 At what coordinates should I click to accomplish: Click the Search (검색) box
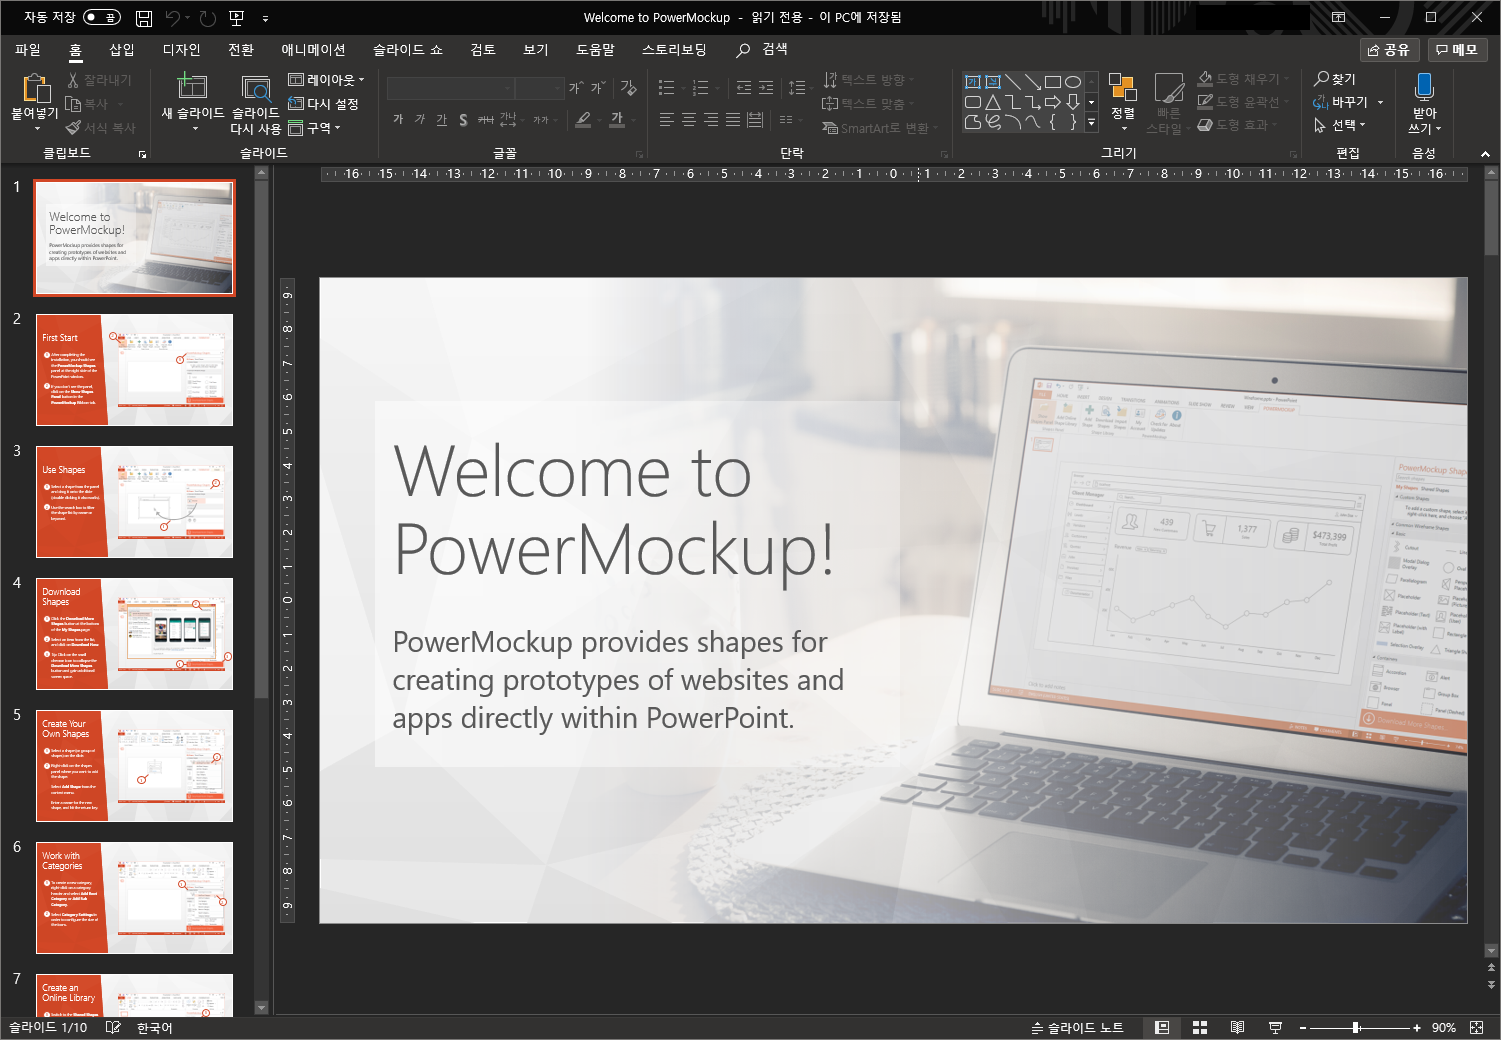point(763,49)
